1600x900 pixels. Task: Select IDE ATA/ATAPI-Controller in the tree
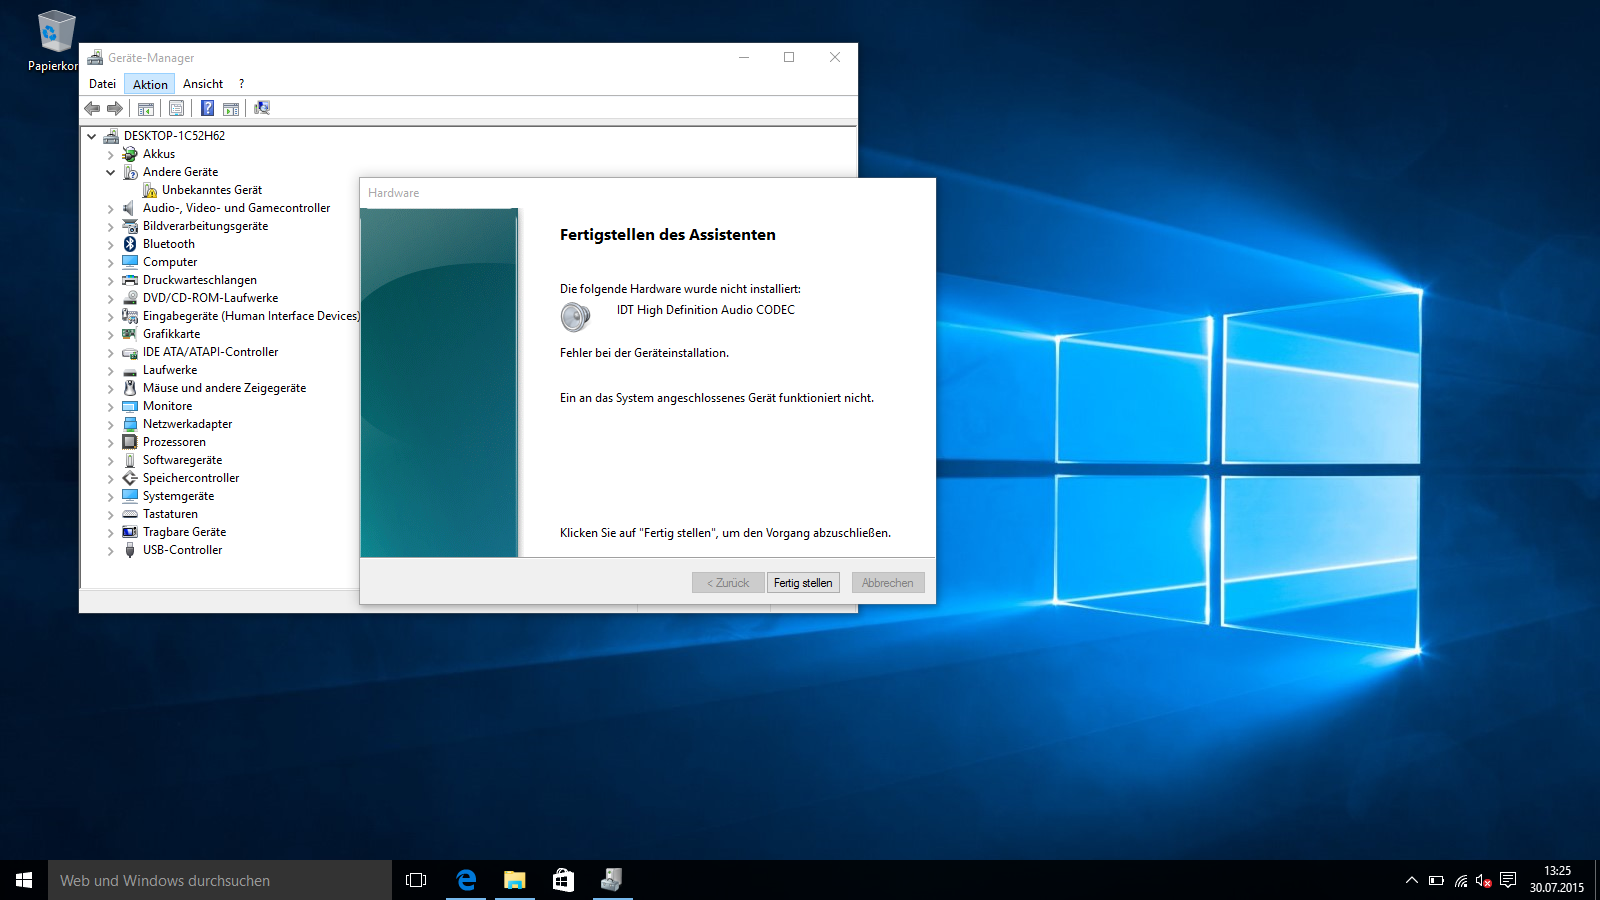coord(210,352)
